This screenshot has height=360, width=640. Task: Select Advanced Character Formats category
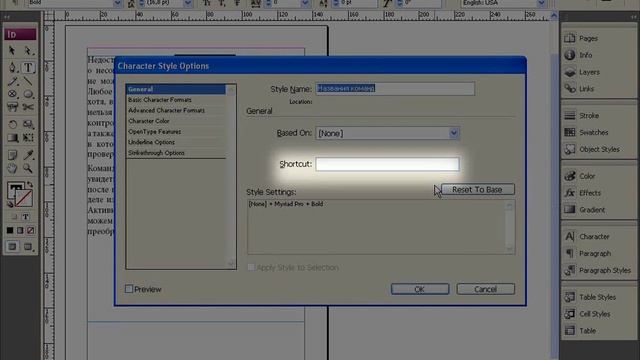tap(176, 111)
